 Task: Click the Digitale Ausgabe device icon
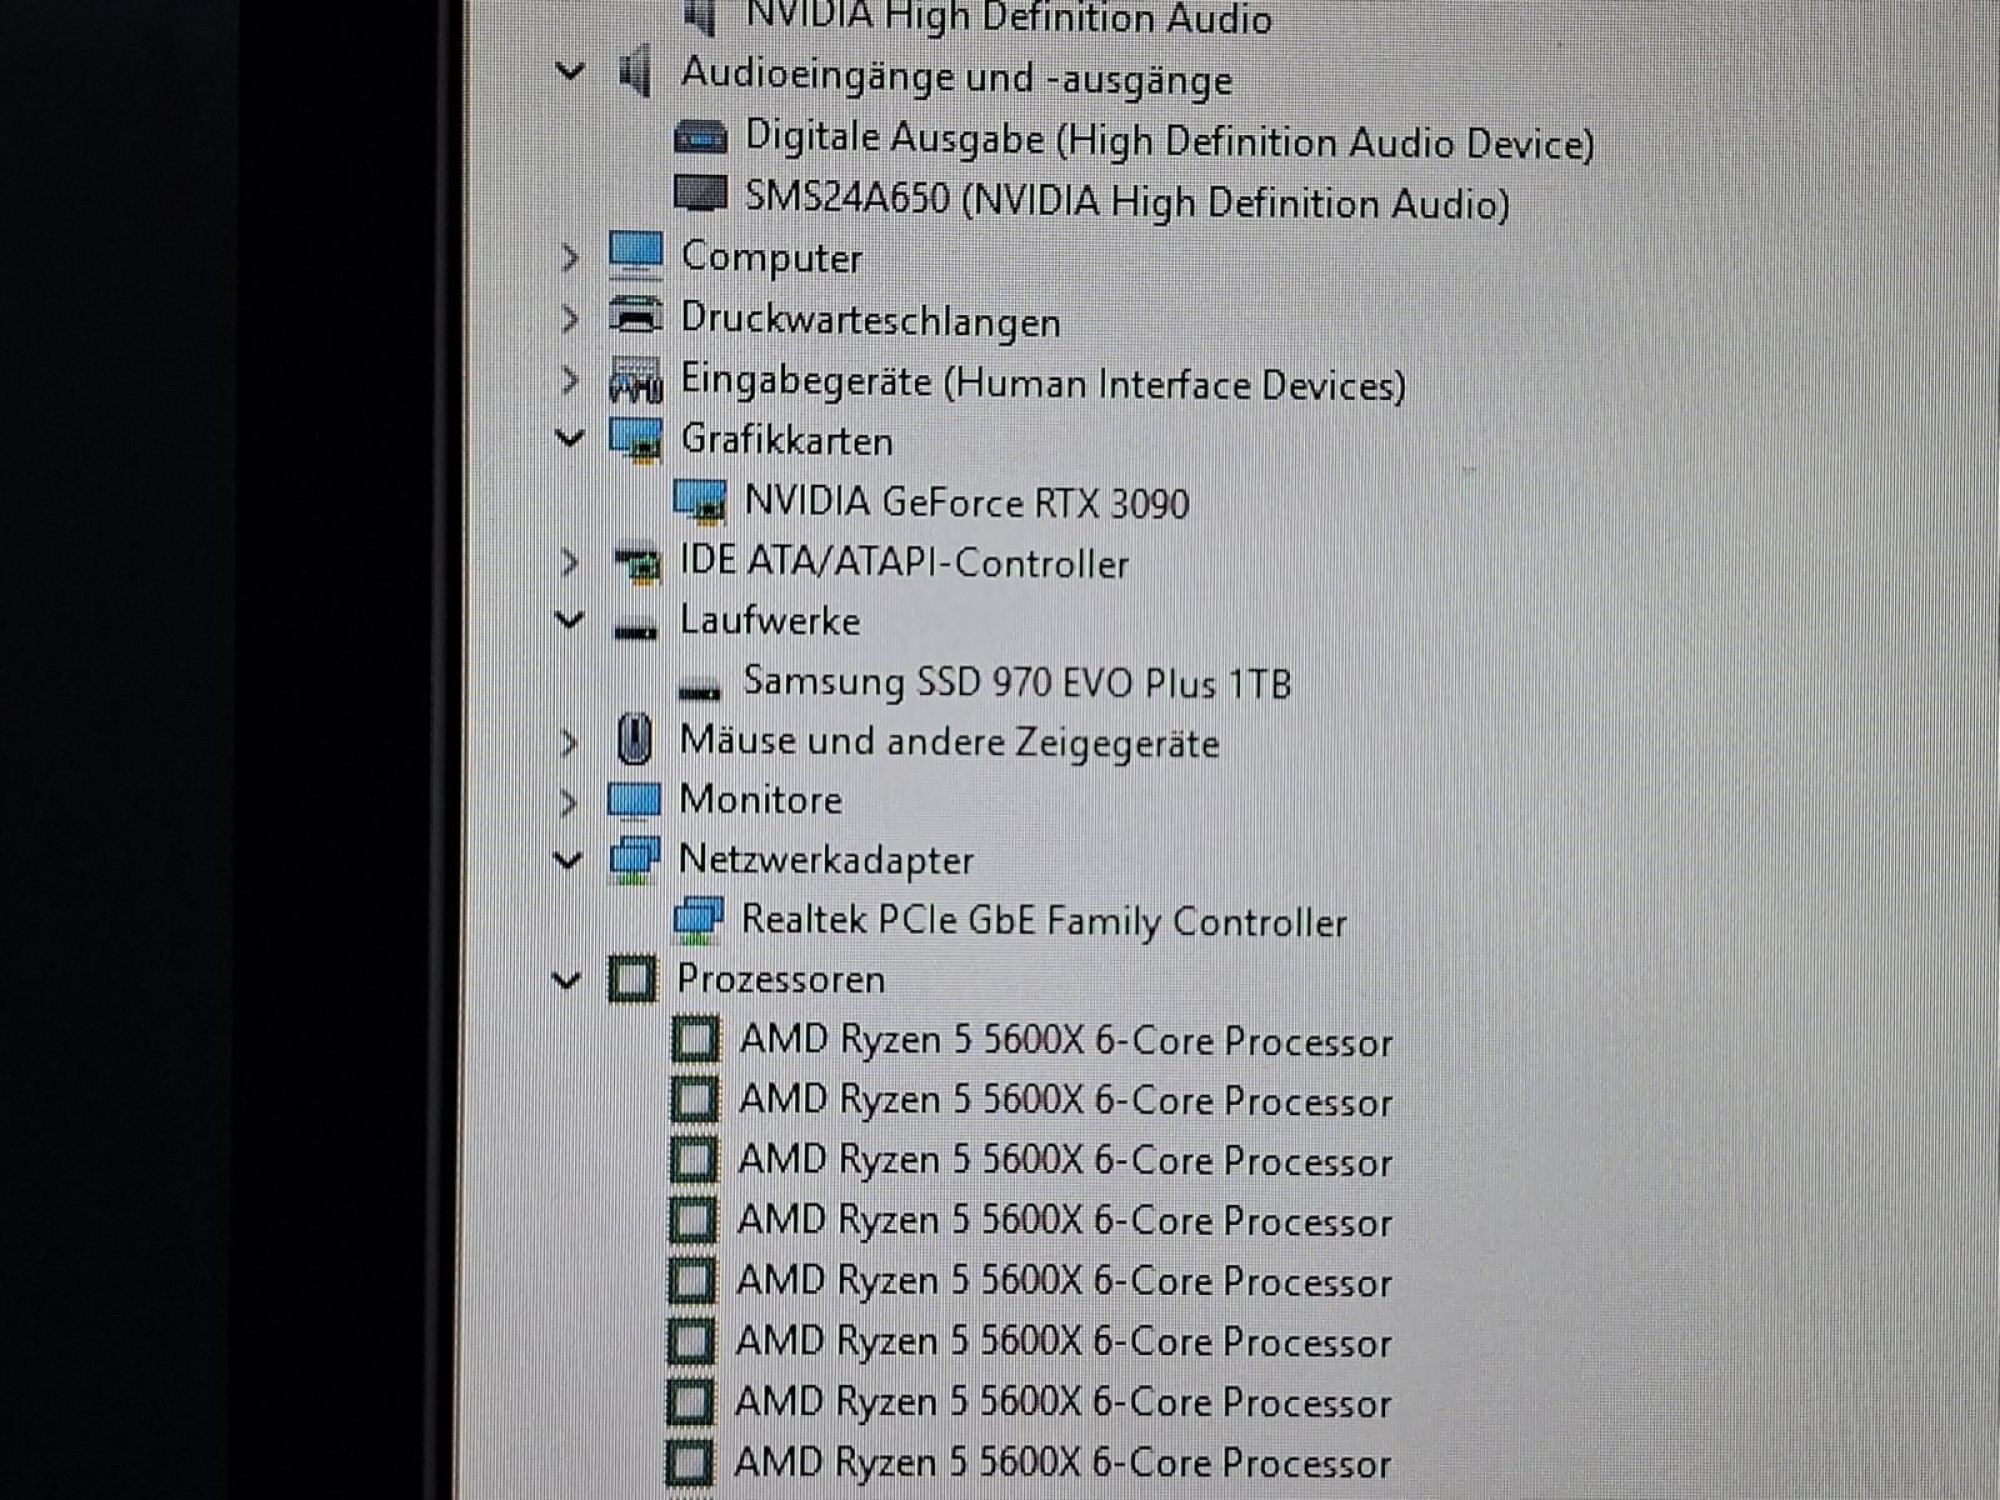pos(700,137)
